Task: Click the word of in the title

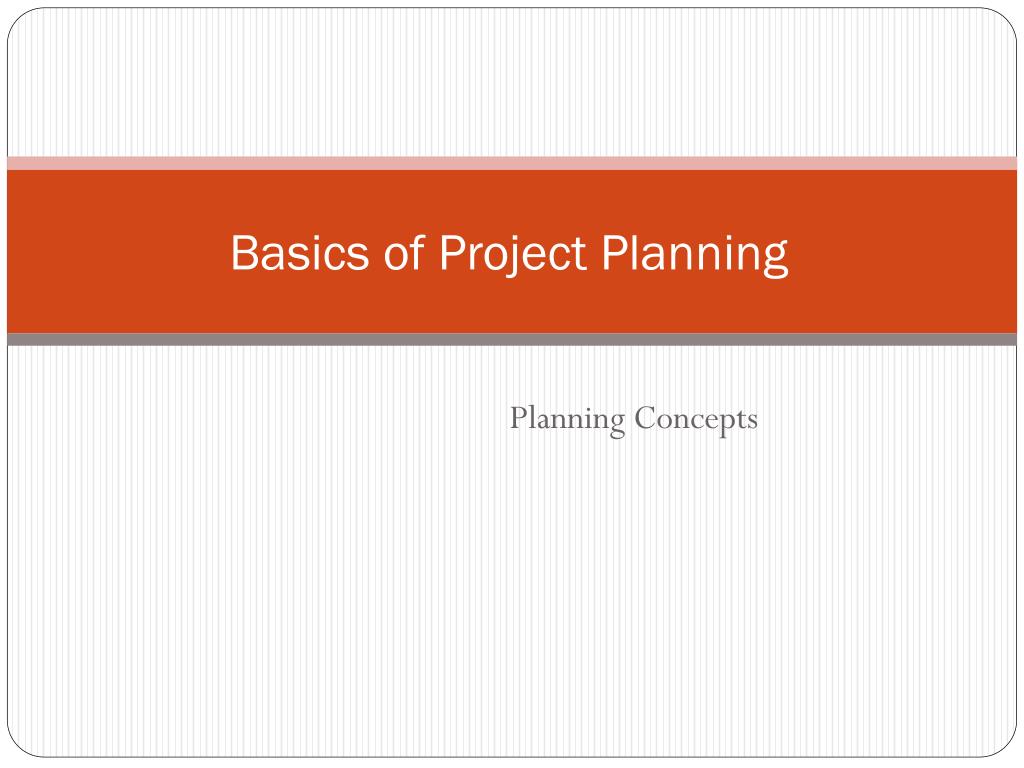Action: coord(404,251)
